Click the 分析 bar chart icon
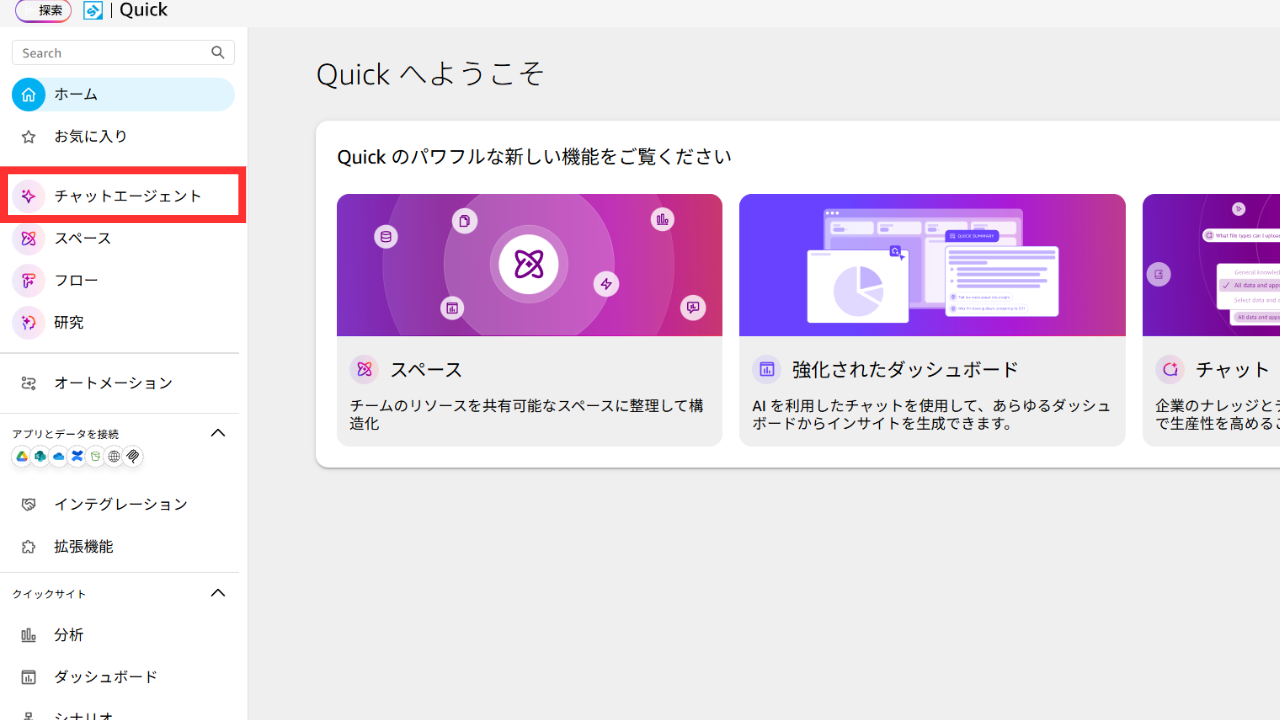 point(28,635)
